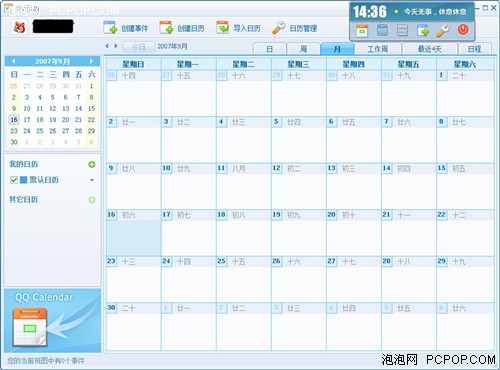
Task: Open the dropdown arrow for 默认日历
Action: [92, 180]
